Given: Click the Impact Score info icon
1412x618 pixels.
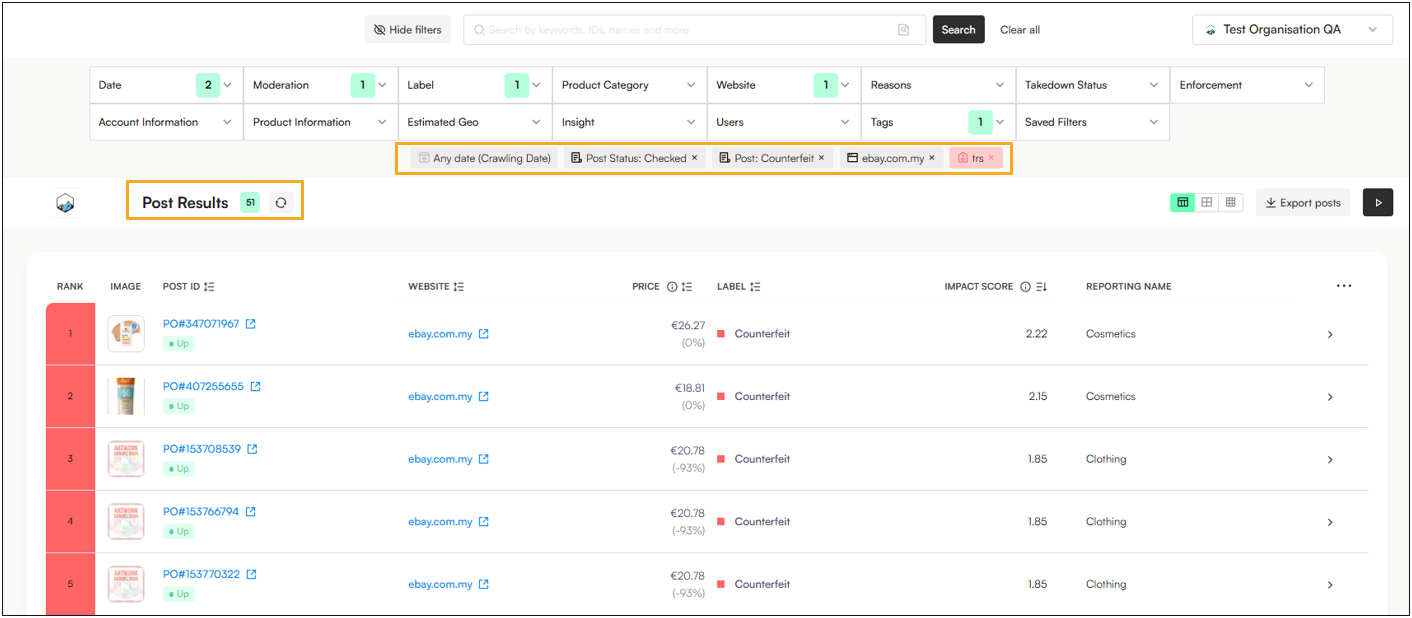Looking at the screenshot, I should pos(1025,287).
